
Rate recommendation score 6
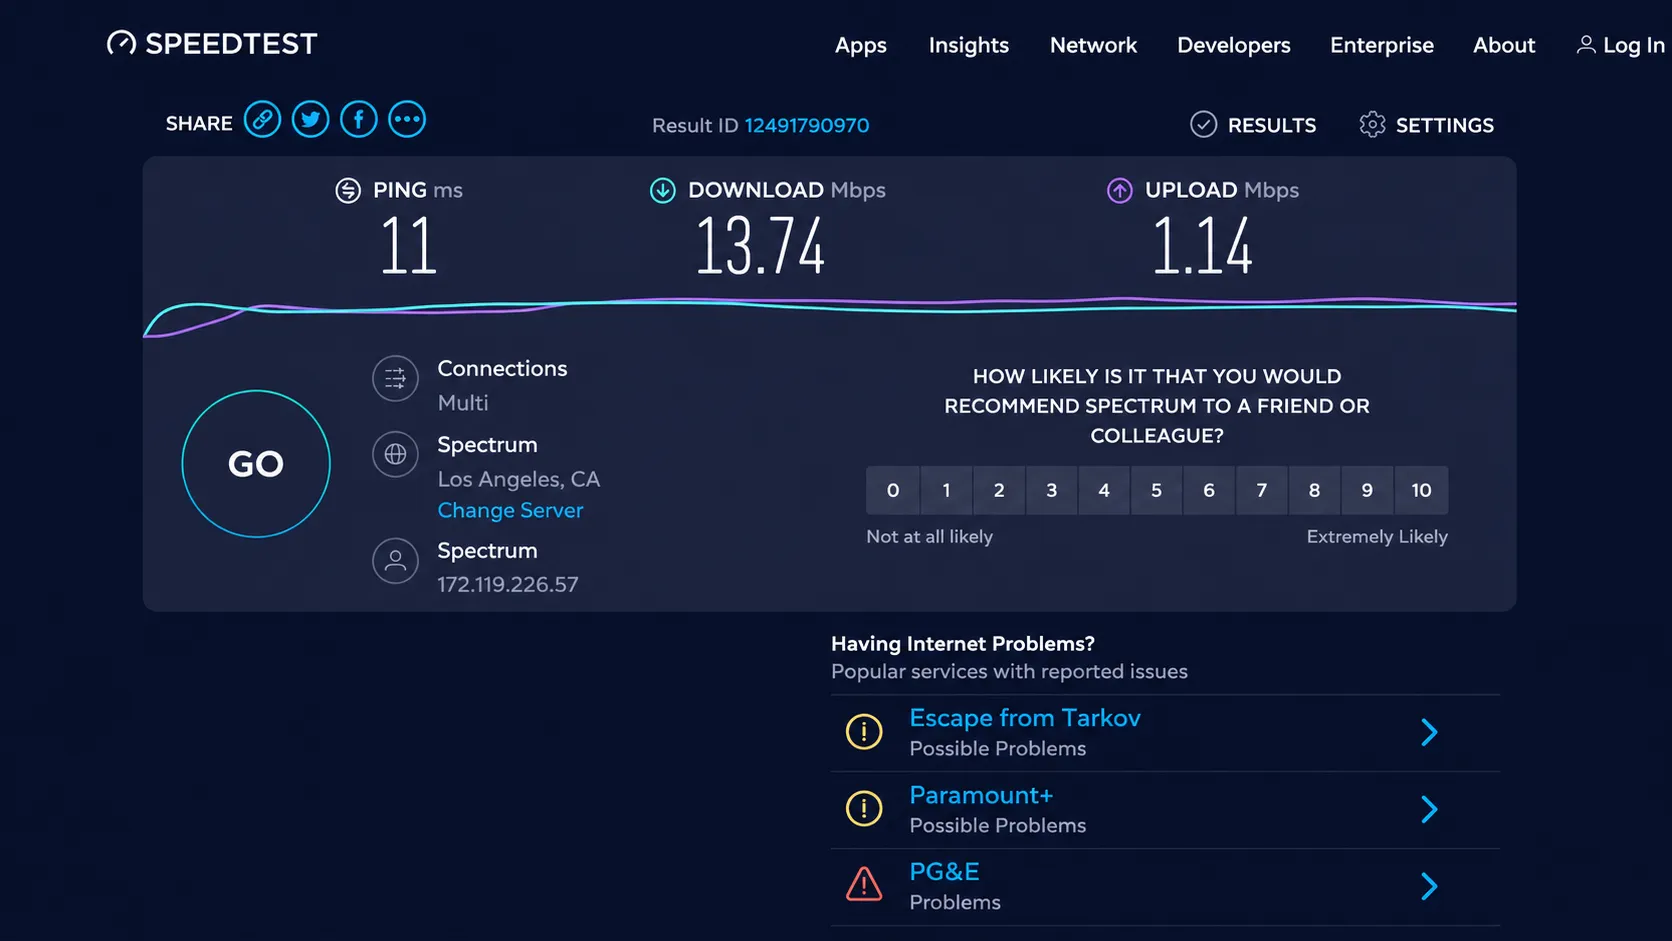coord(1209,490)
